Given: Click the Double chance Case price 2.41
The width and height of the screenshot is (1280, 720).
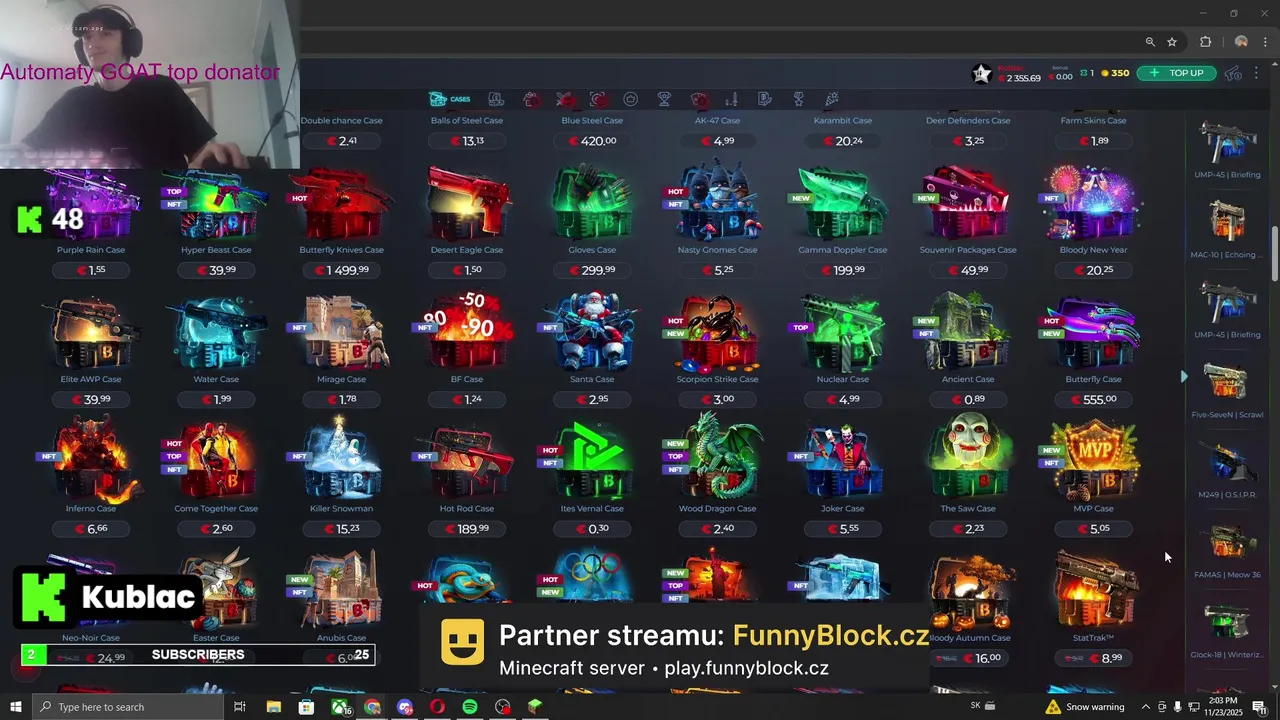Looking at the screenshot, I should point(341,141).
